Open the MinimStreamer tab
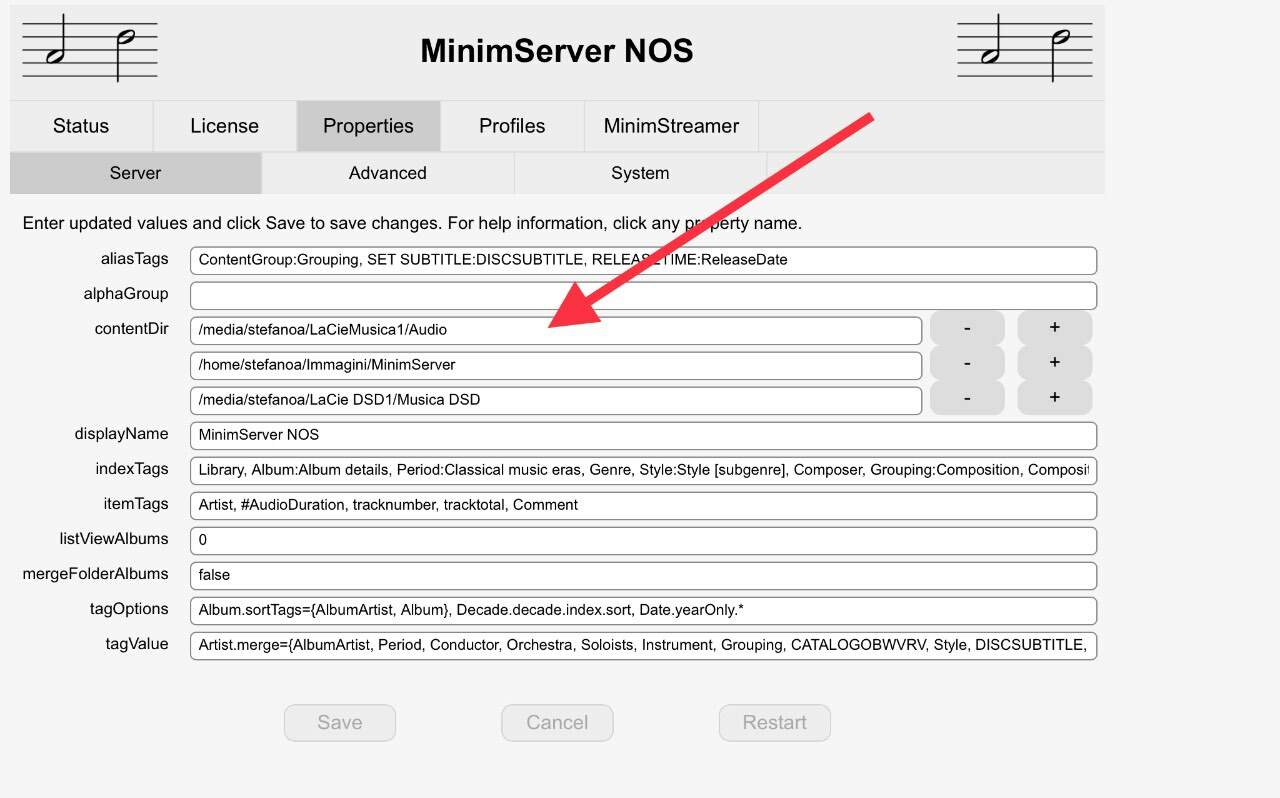This screenshot has width=1280, height=798. click(671, 126)
